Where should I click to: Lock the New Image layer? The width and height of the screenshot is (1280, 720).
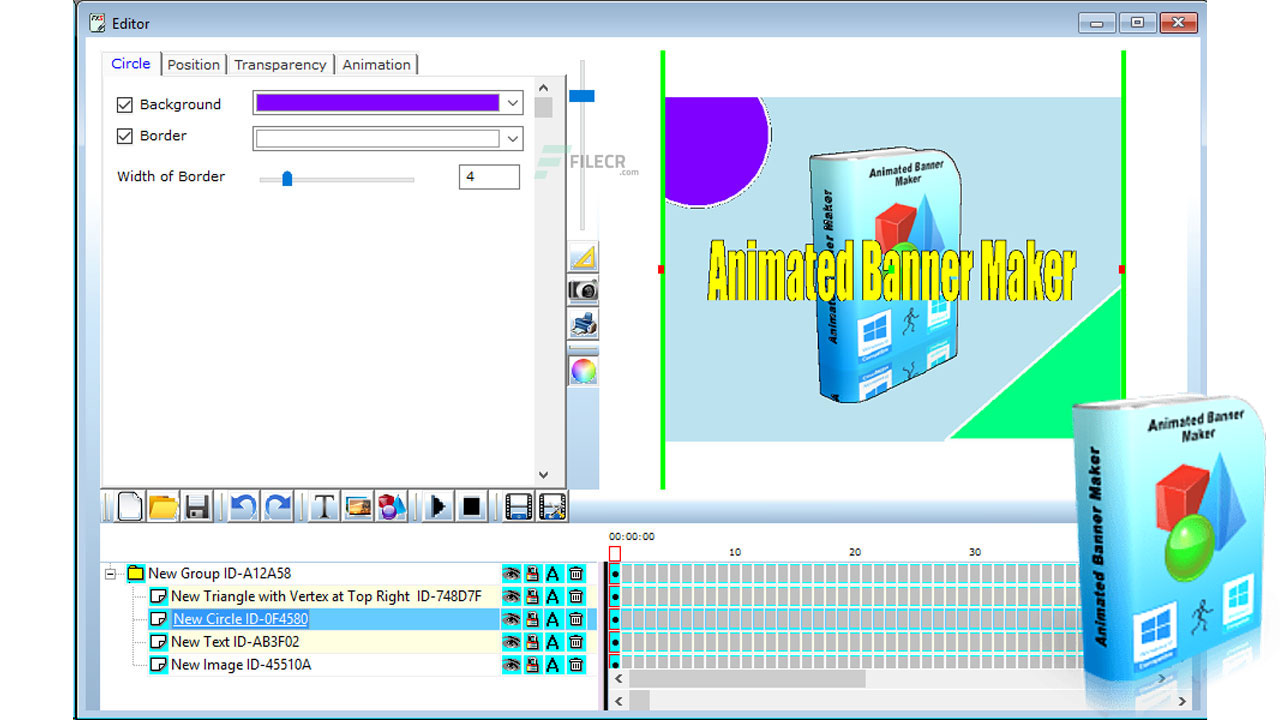pos(532,665)
